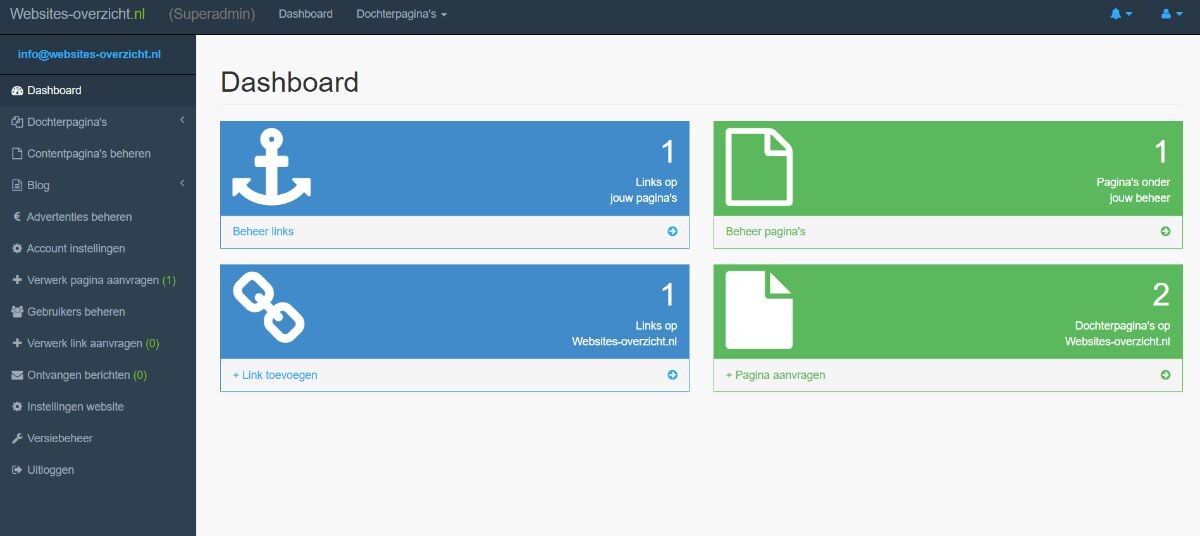The height and width of the screenshot is (536, 1200).
Task: Click the blank page icon in the Pagina's tile
Action: [x=759, y=167]
